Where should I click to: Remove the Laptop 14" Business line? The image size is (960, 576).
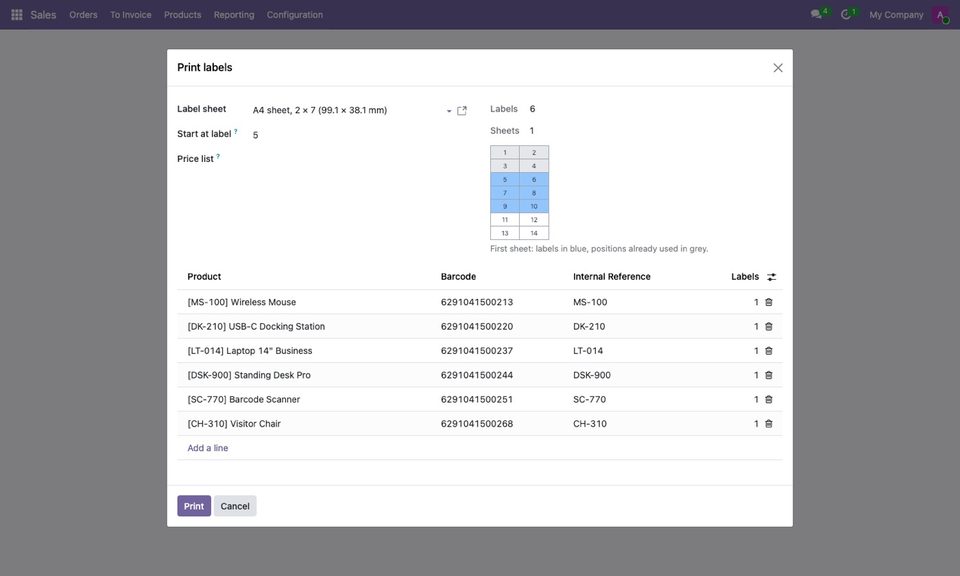pyautogui.click(x=769, y=351)
